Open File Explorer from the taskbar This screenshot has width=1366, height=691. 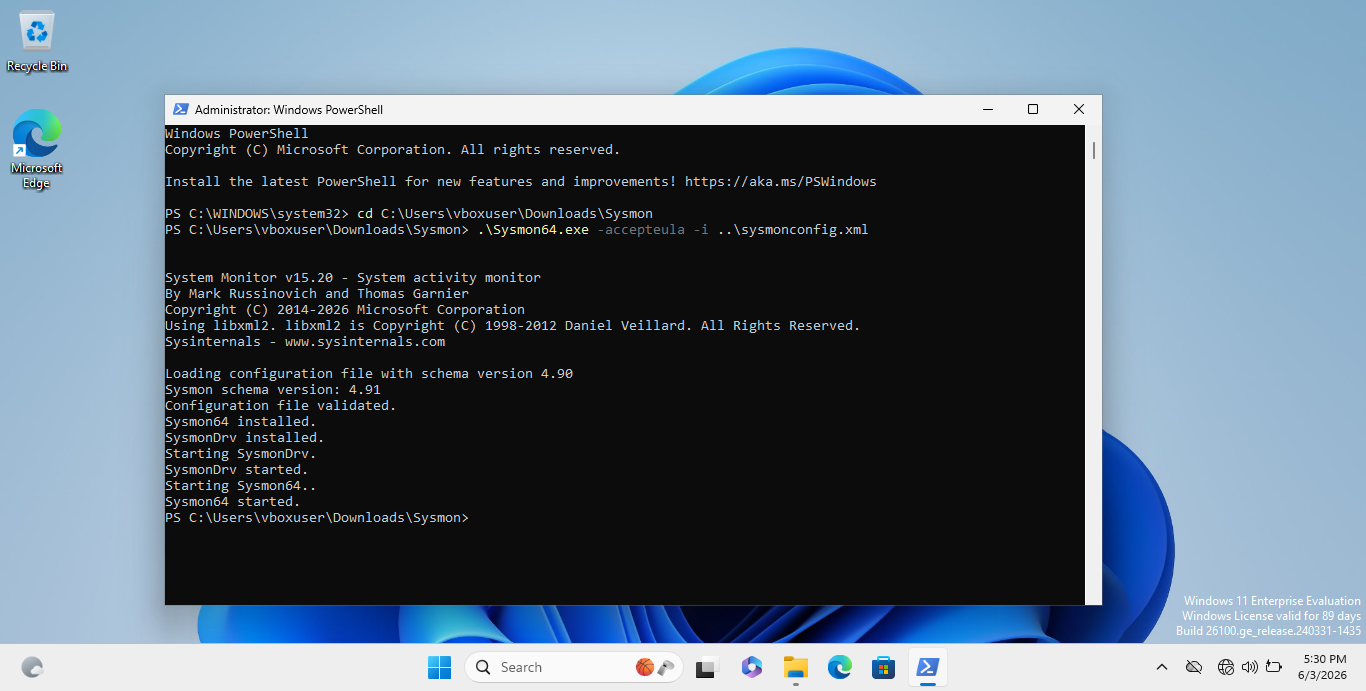pyautogui.click(x=796, y=667)
